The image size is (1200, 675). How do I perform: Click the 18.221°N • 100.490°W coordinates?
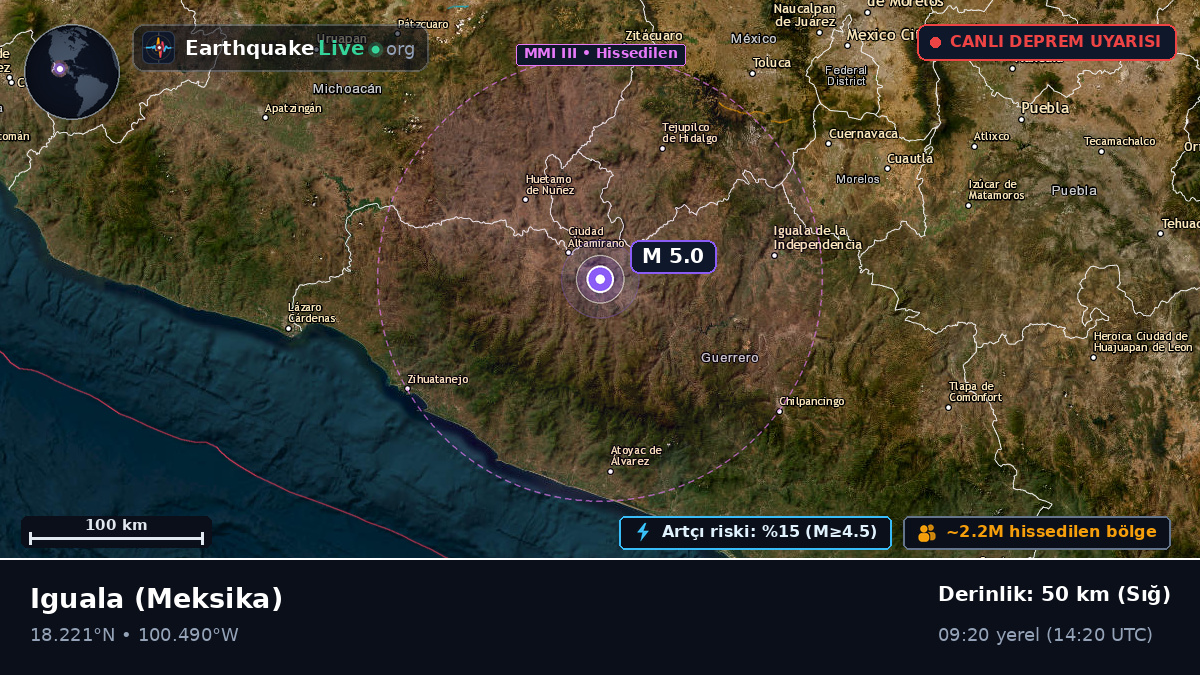(x=134, y=635)
